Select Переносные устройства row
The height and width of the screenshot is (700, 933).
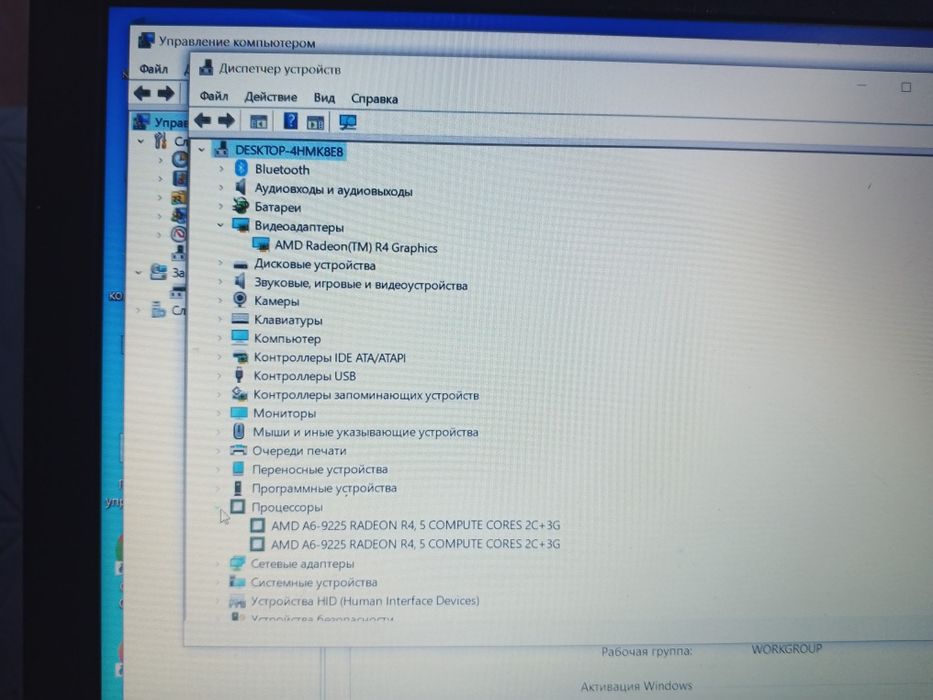(x=320, y=469)
